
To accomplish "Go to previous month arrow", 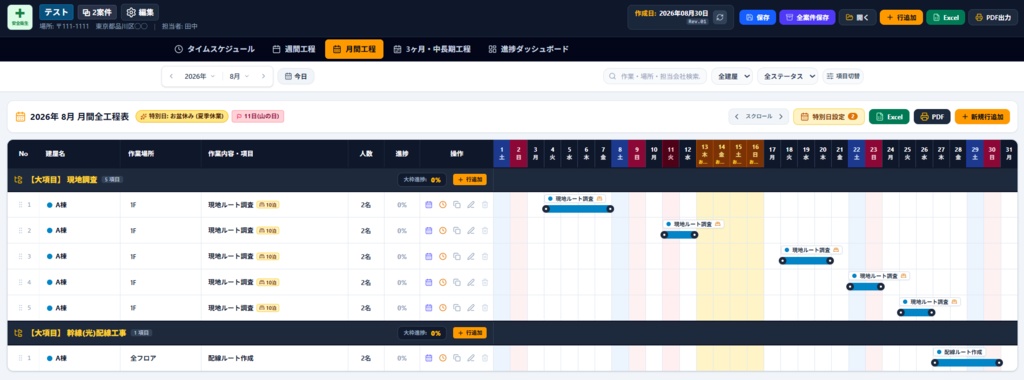I will (x=171, y=76).
